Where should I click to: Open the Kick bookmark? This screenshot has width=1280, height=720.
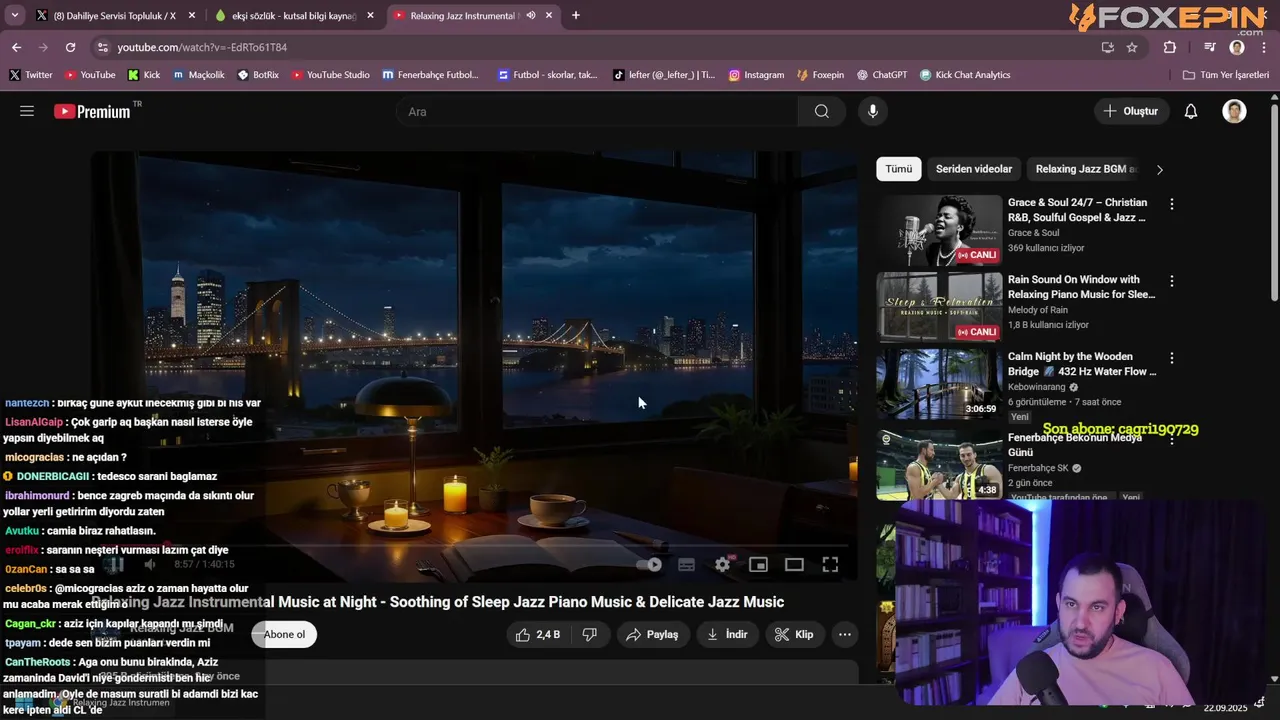144,75
